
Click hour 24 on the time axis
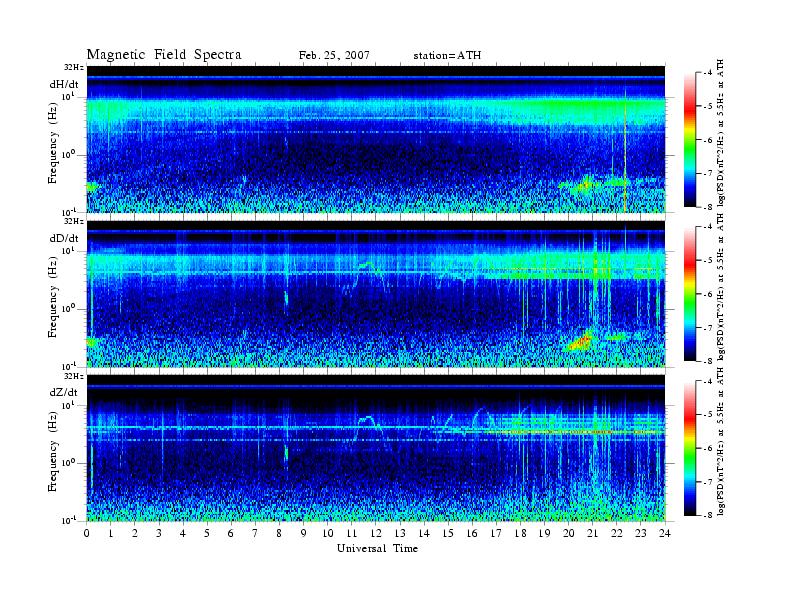[664, 534]
